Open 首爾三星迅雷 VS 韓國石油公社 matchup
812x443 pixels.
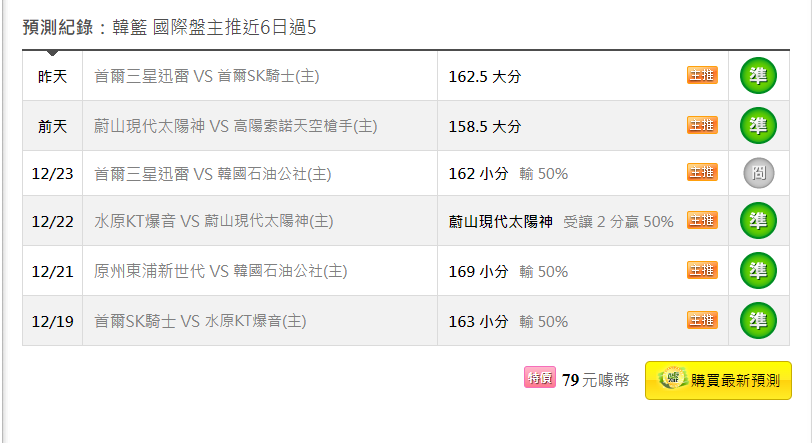(213, 174)
